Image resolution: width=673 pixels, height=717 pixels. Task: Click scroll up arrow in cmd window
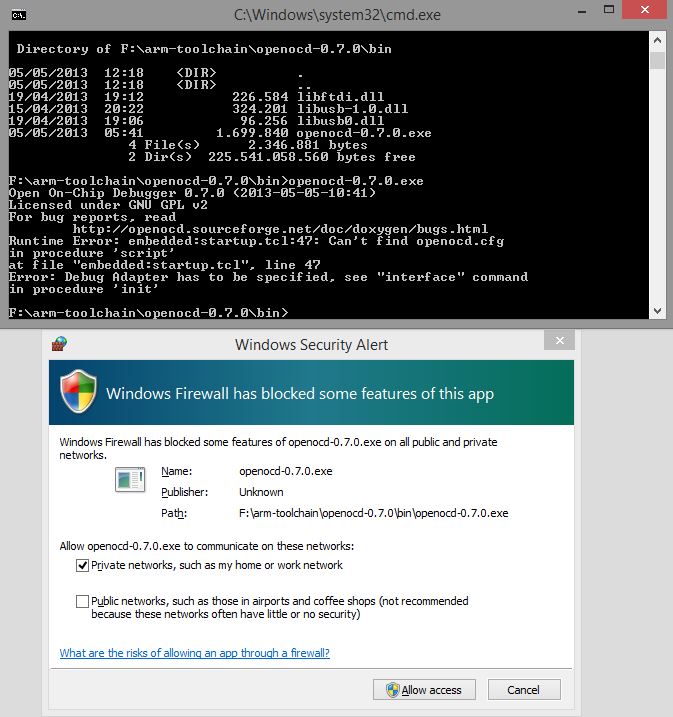657,40
